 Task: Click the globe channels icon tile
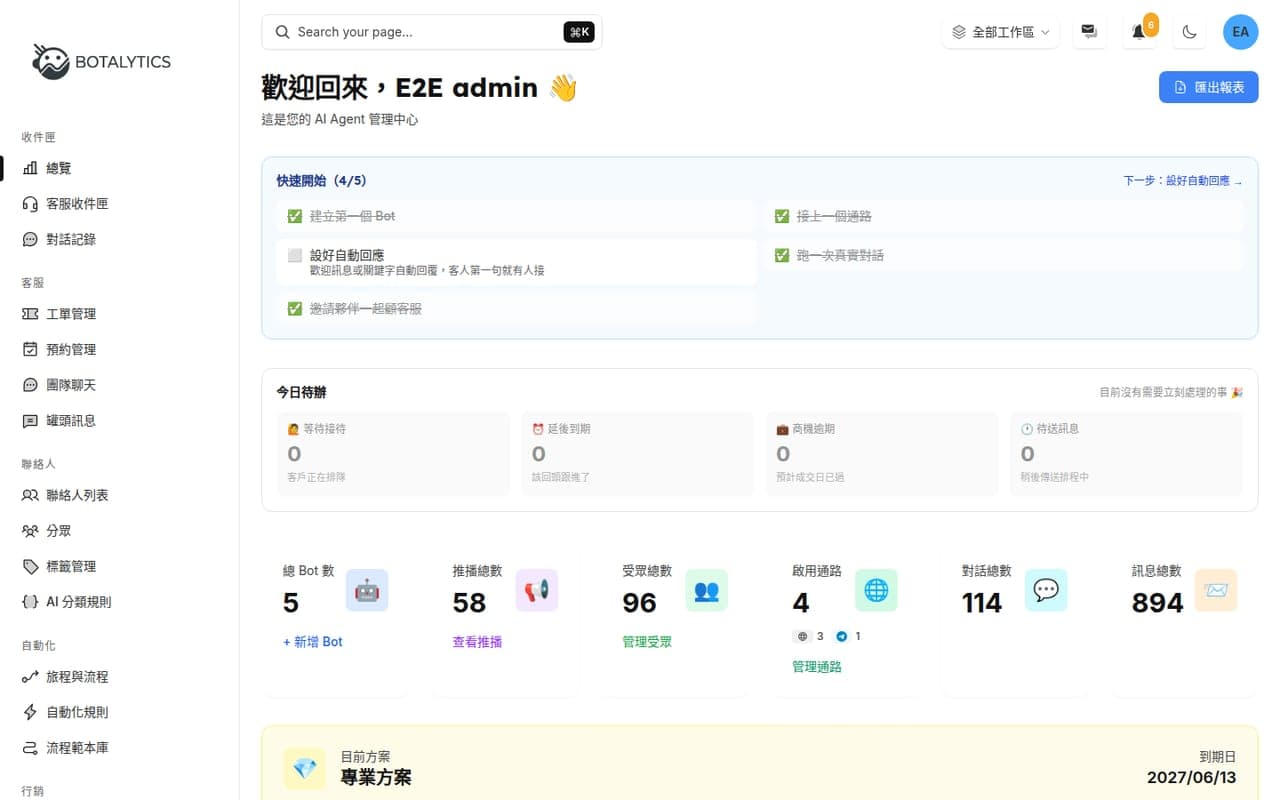[876, 590]
